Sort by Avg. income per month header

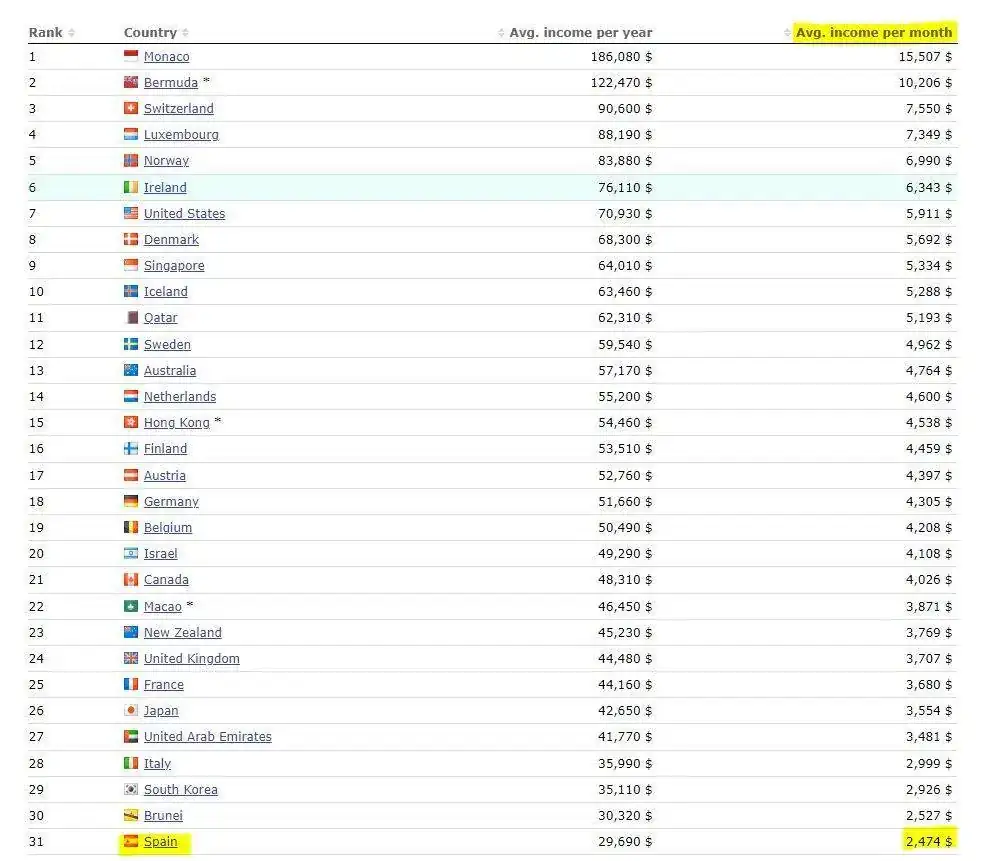(873, 33)
